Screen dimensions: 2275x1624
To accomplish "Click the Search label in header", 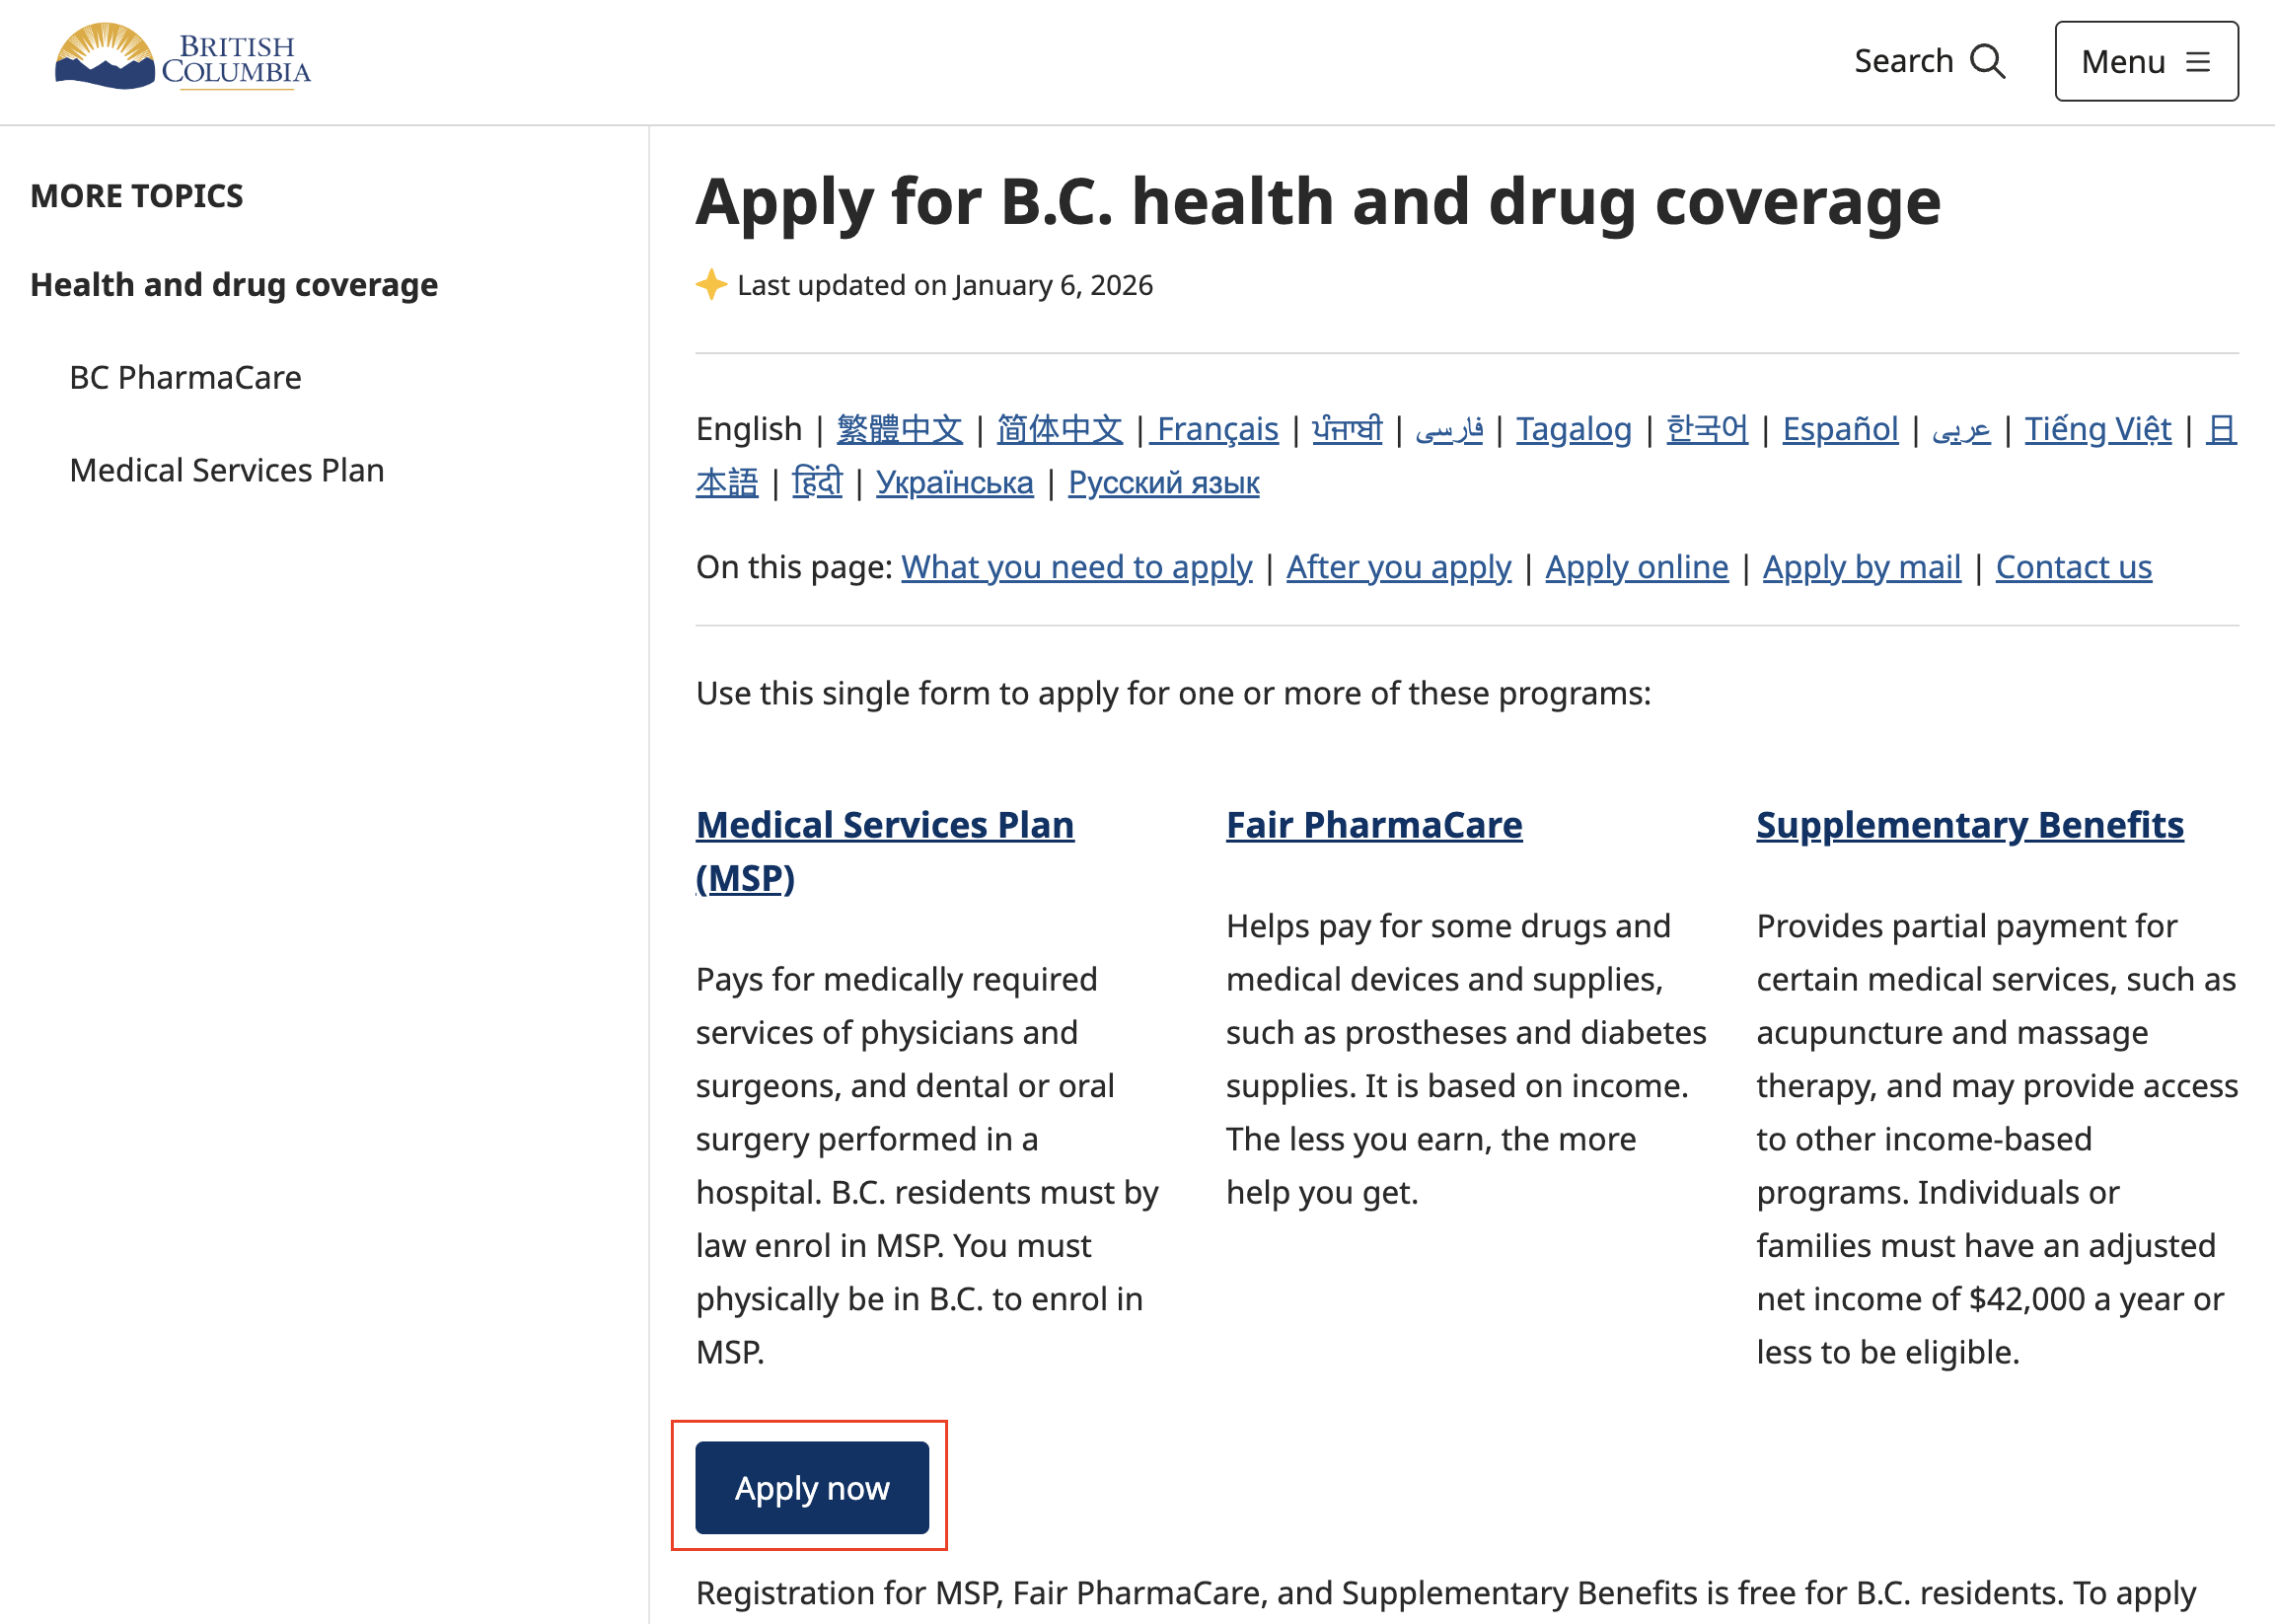I will (1903, 61).
